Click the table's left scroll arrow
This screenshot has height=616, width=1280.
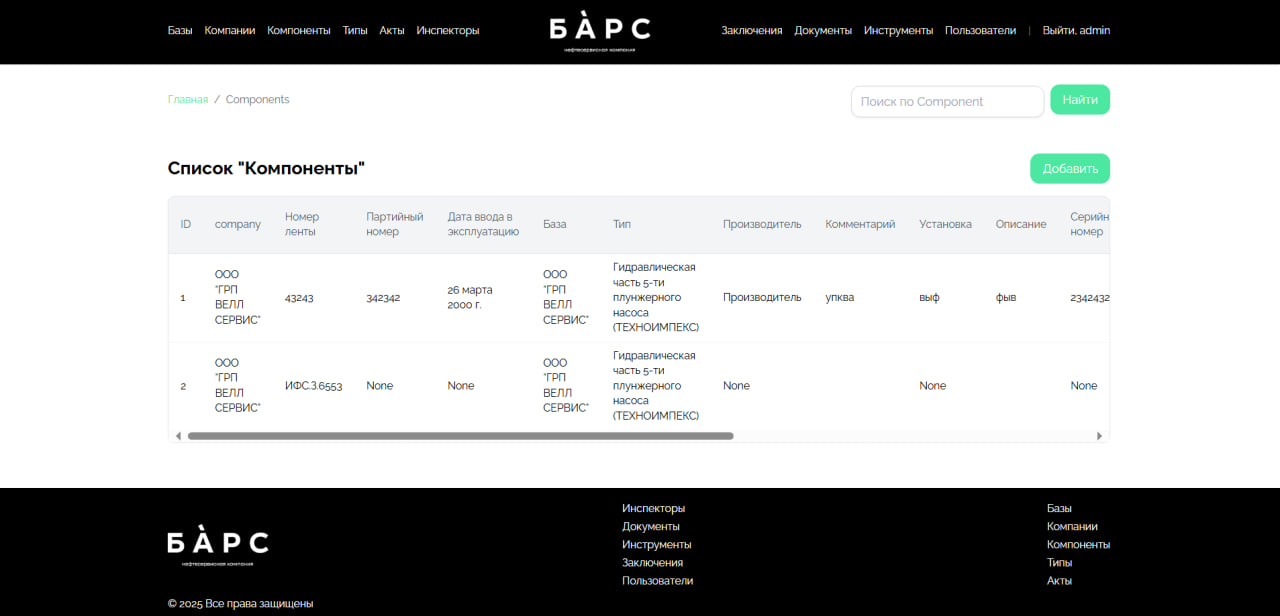tap(179, 436)
